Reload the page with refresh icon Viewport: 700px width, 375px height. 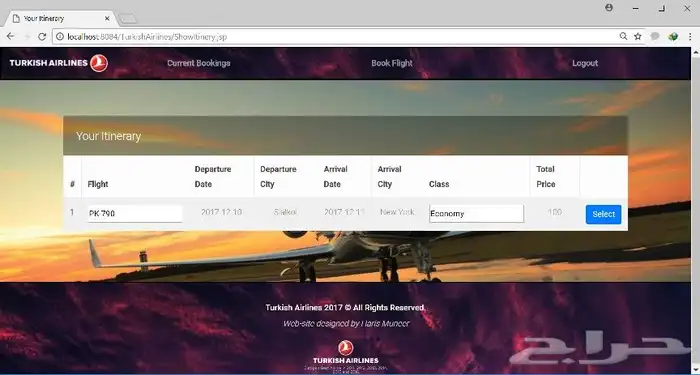coord(42,37)
